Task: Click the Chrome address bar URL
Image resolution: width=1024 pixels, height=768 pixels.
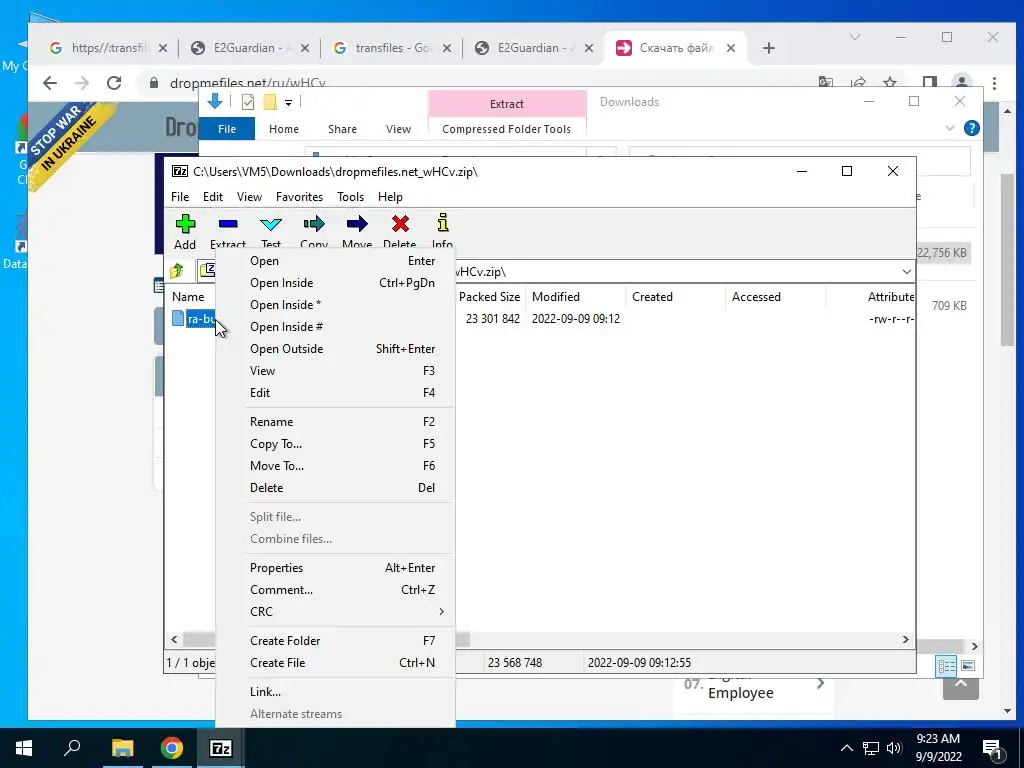Action: (x=248, y=83)
